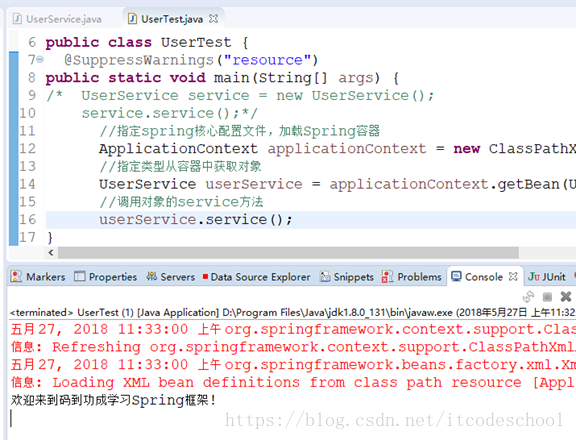The image size is (576, 440).
Task: Open the JUnit view tab
Action: pyautogui.click(x=547, y=277)
